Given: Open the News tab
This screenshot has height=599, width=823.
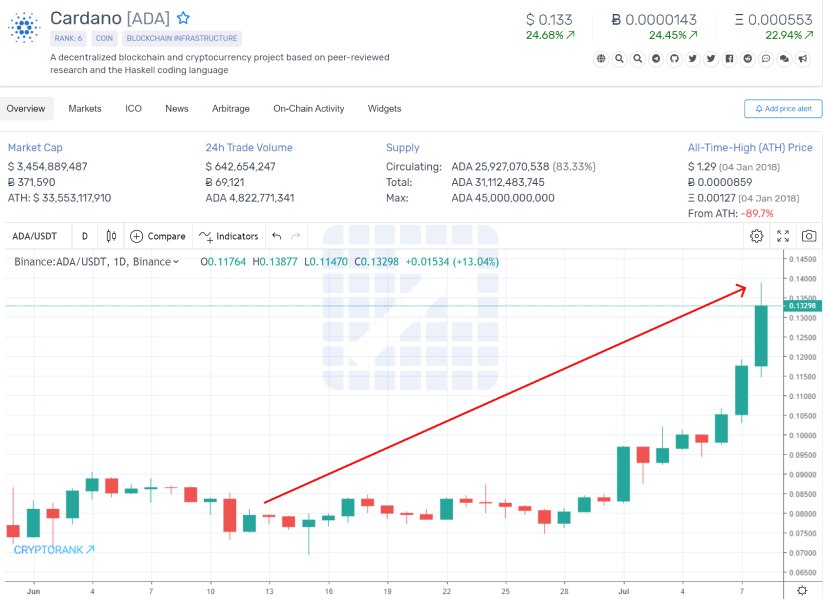Looking at the screenshot, I should click(177, 109).
